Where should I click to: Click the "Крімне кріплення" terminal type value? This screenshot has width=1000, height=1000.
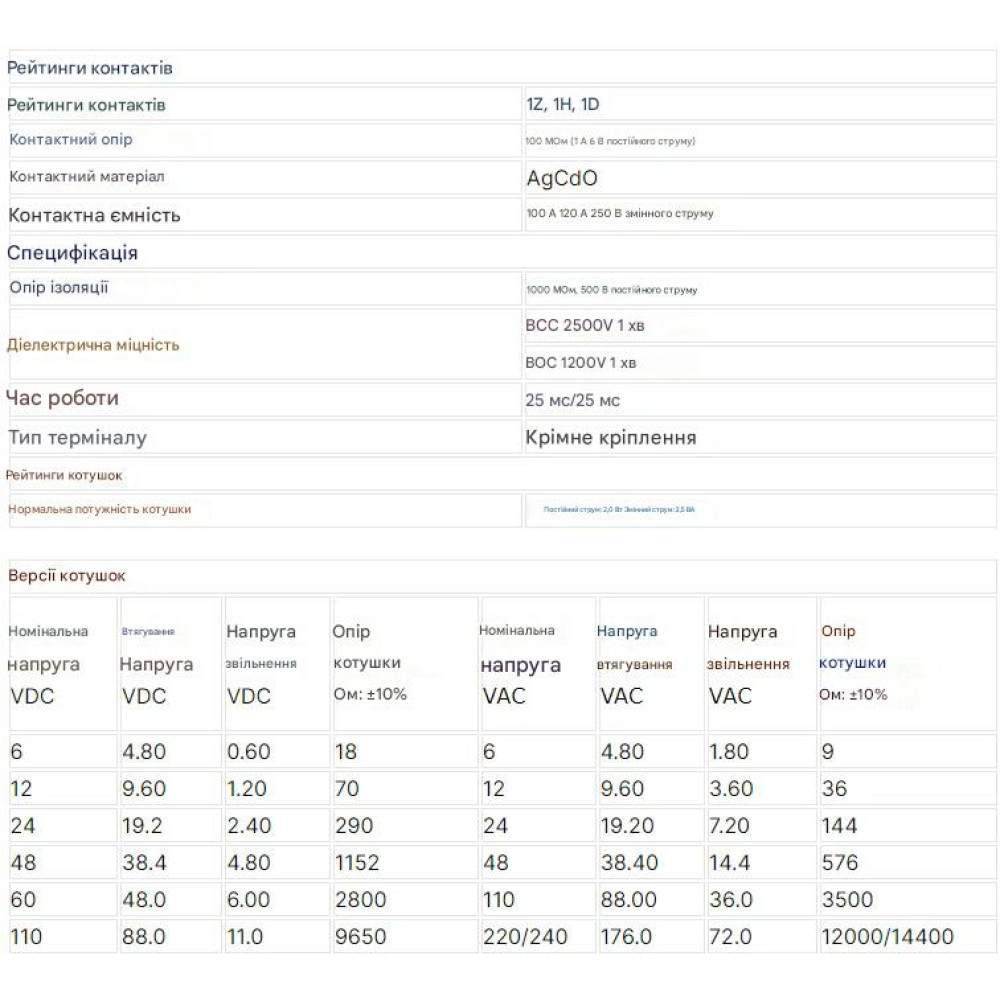point(610,438)
